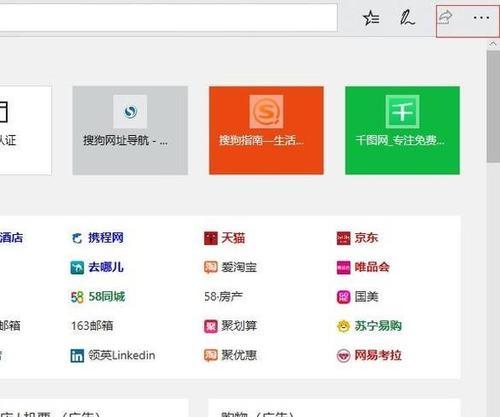Viewport: 500px width, 417px height.
Task: Open the 国美 link
Action: (366, 297)
